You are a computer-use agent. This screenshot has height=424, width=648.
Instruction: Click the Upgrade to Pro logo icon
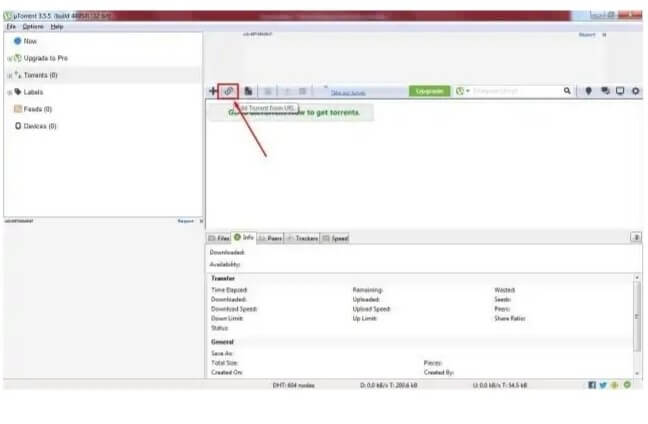pyautogui.click(x=18, y=58)
